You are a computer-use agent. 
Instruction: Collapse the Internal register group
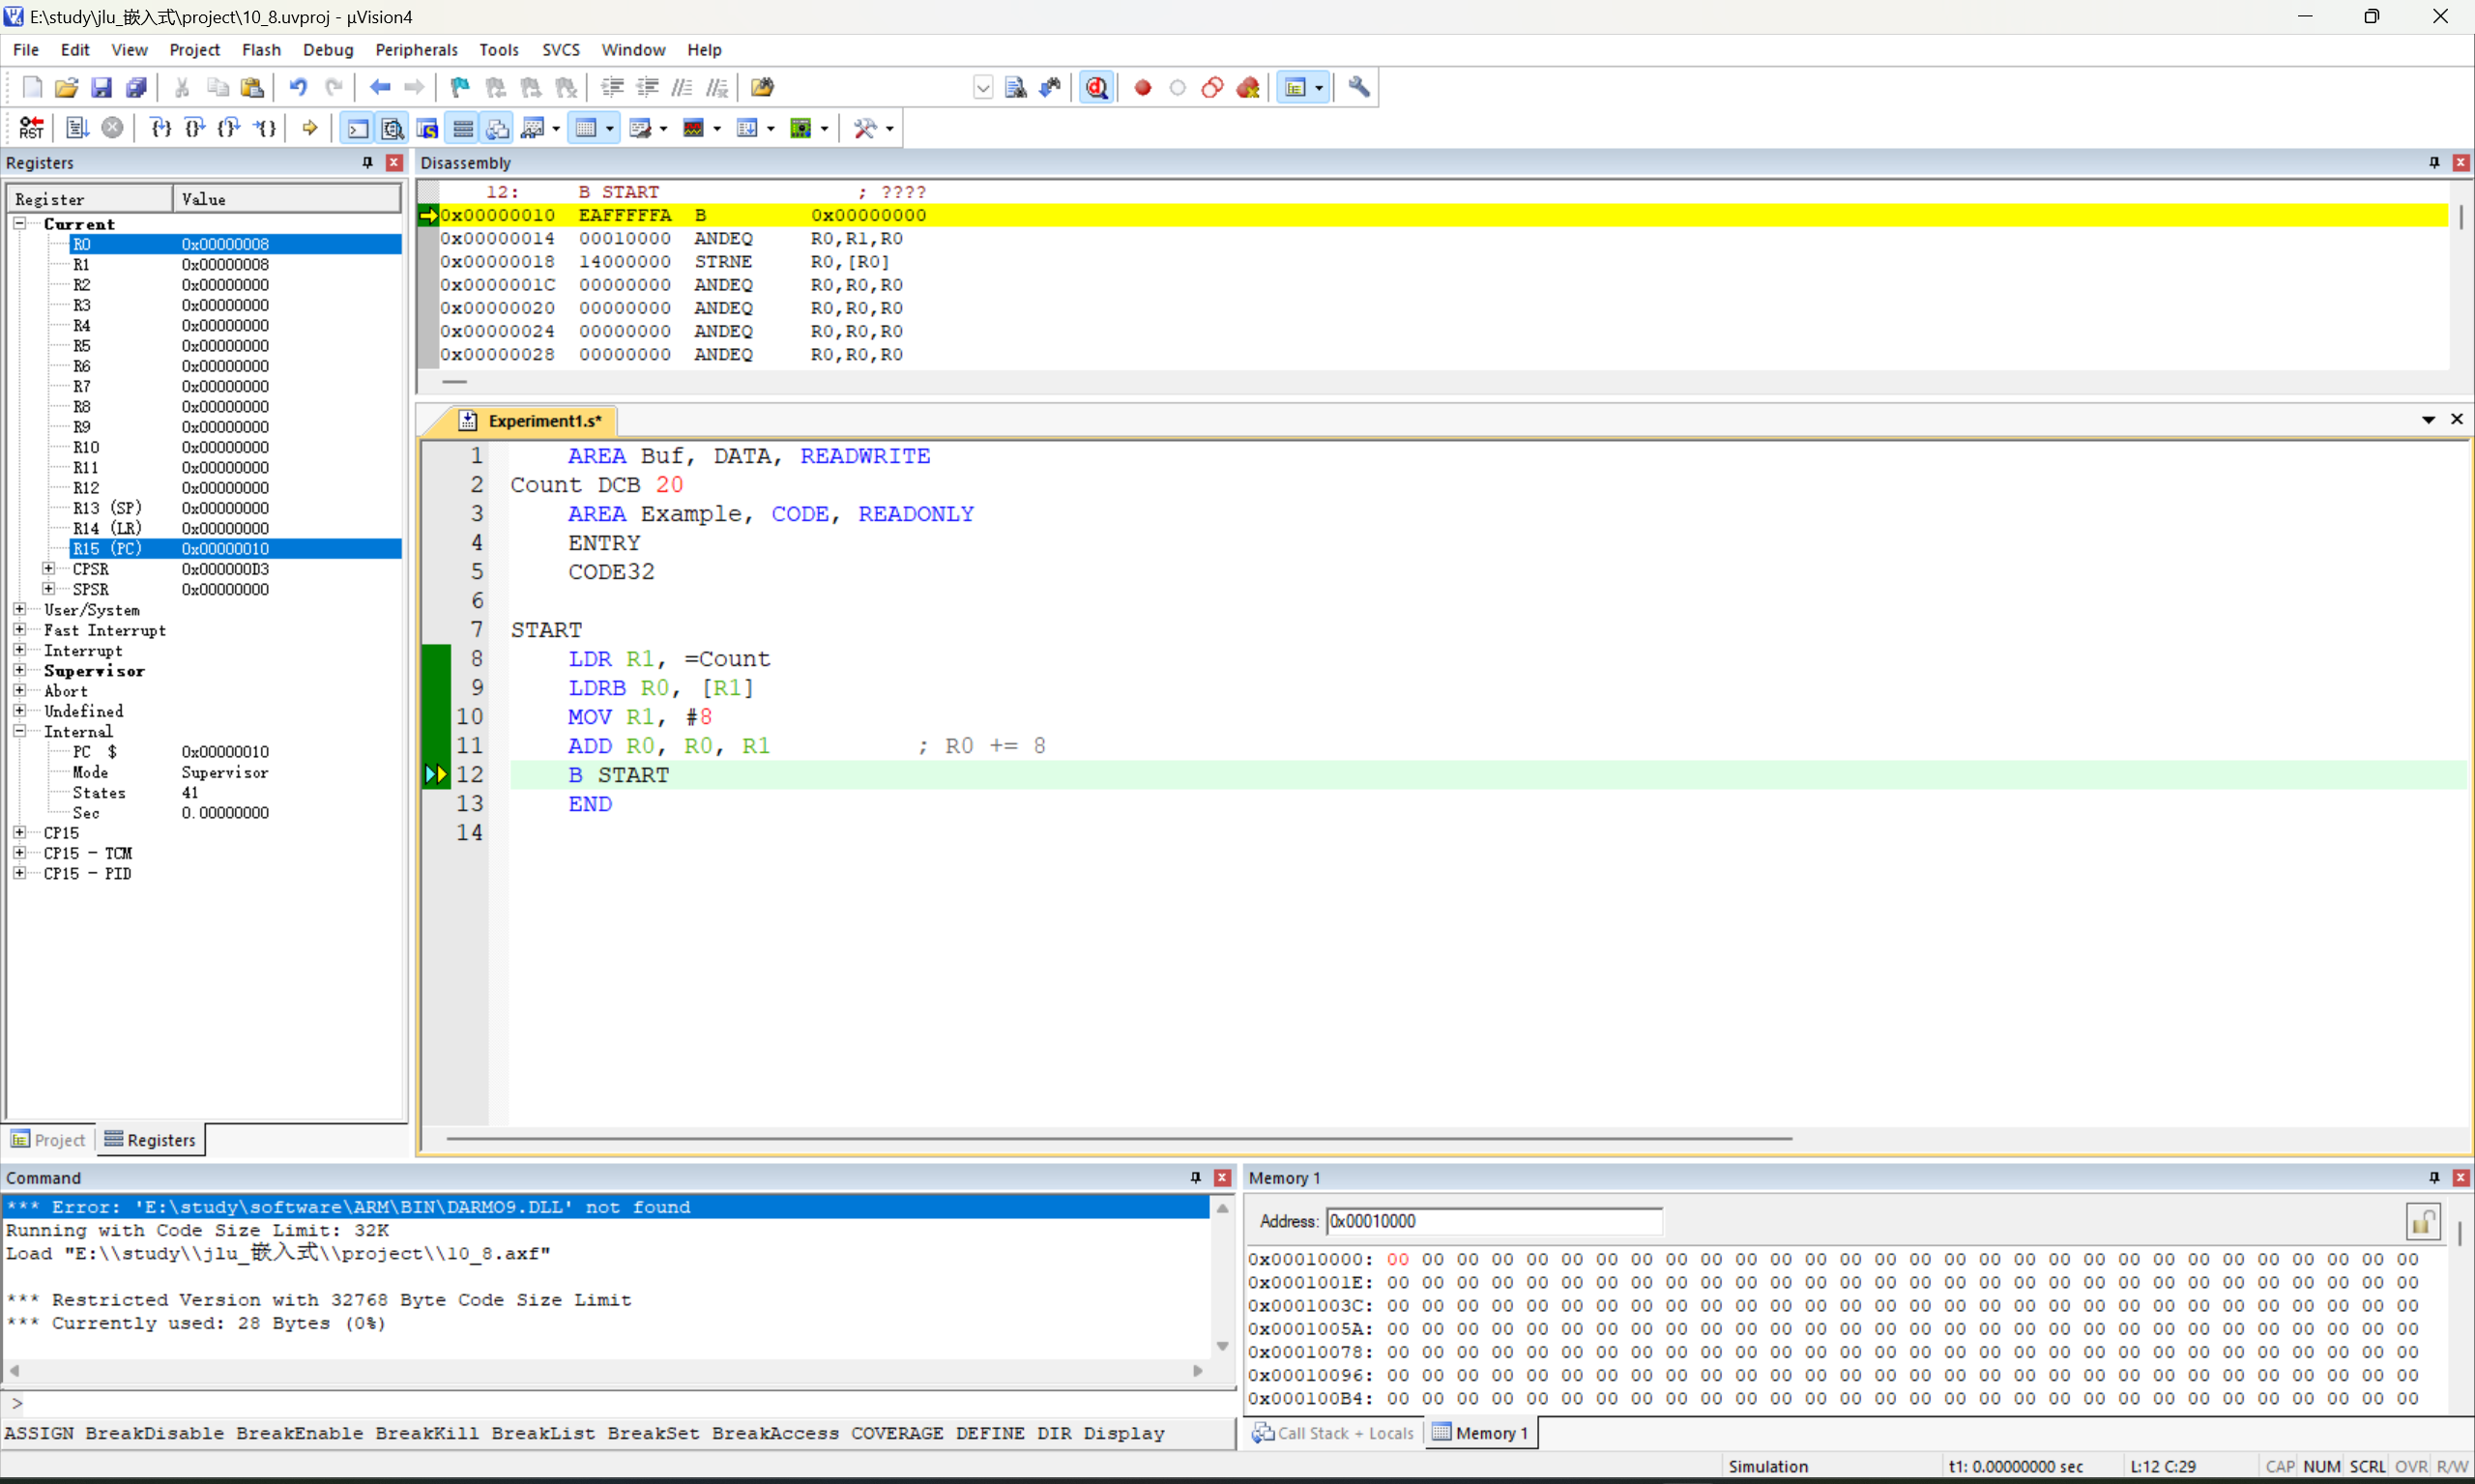pyautogui.click(x=19, y=730)
